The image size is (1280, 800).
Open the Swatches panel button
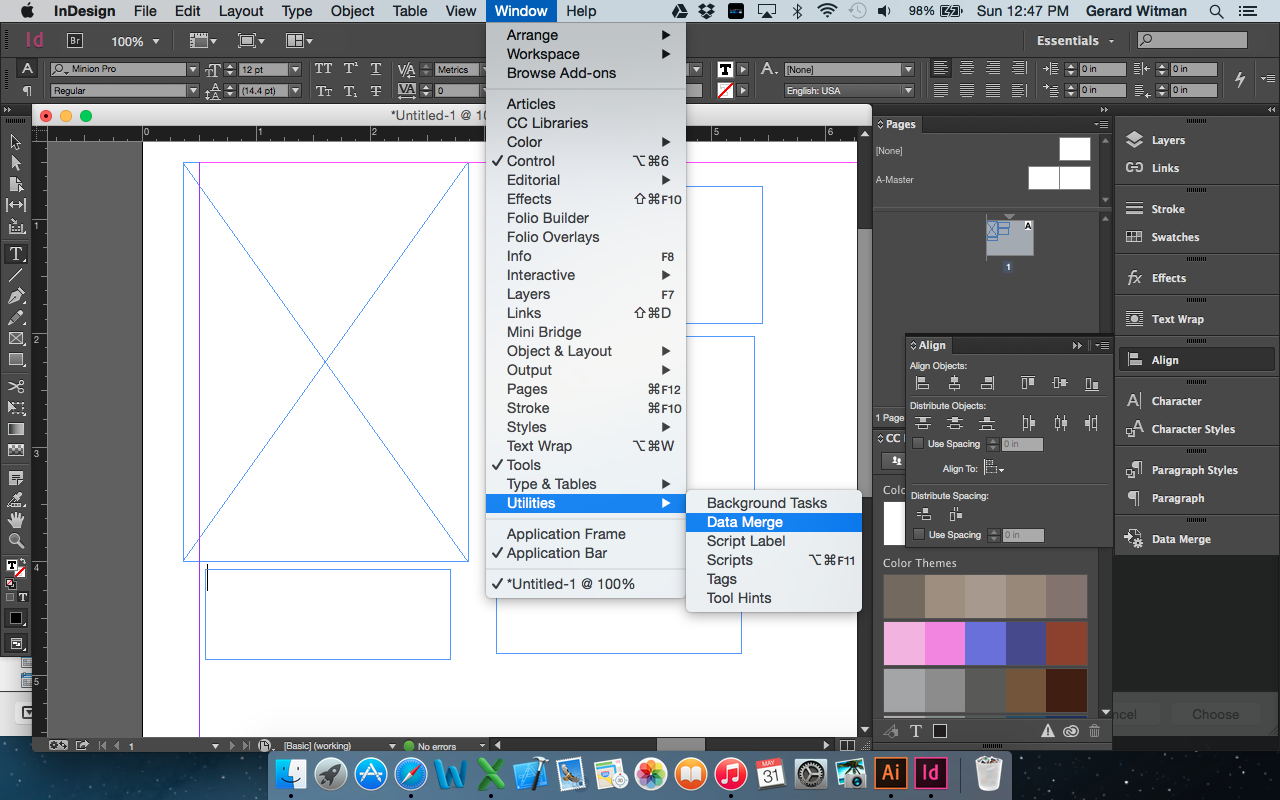coord(1197,237)
